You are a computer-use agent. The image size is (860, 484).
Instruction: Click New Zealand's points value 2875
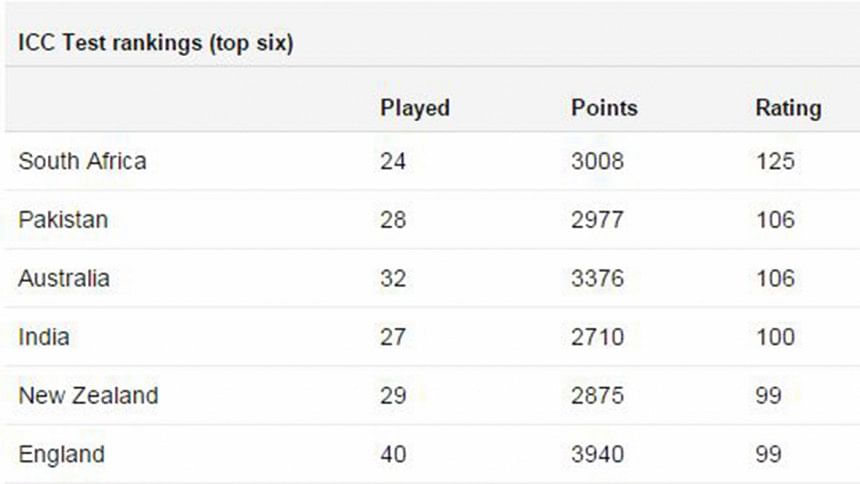pyautogui.click(x=597, y=395)
